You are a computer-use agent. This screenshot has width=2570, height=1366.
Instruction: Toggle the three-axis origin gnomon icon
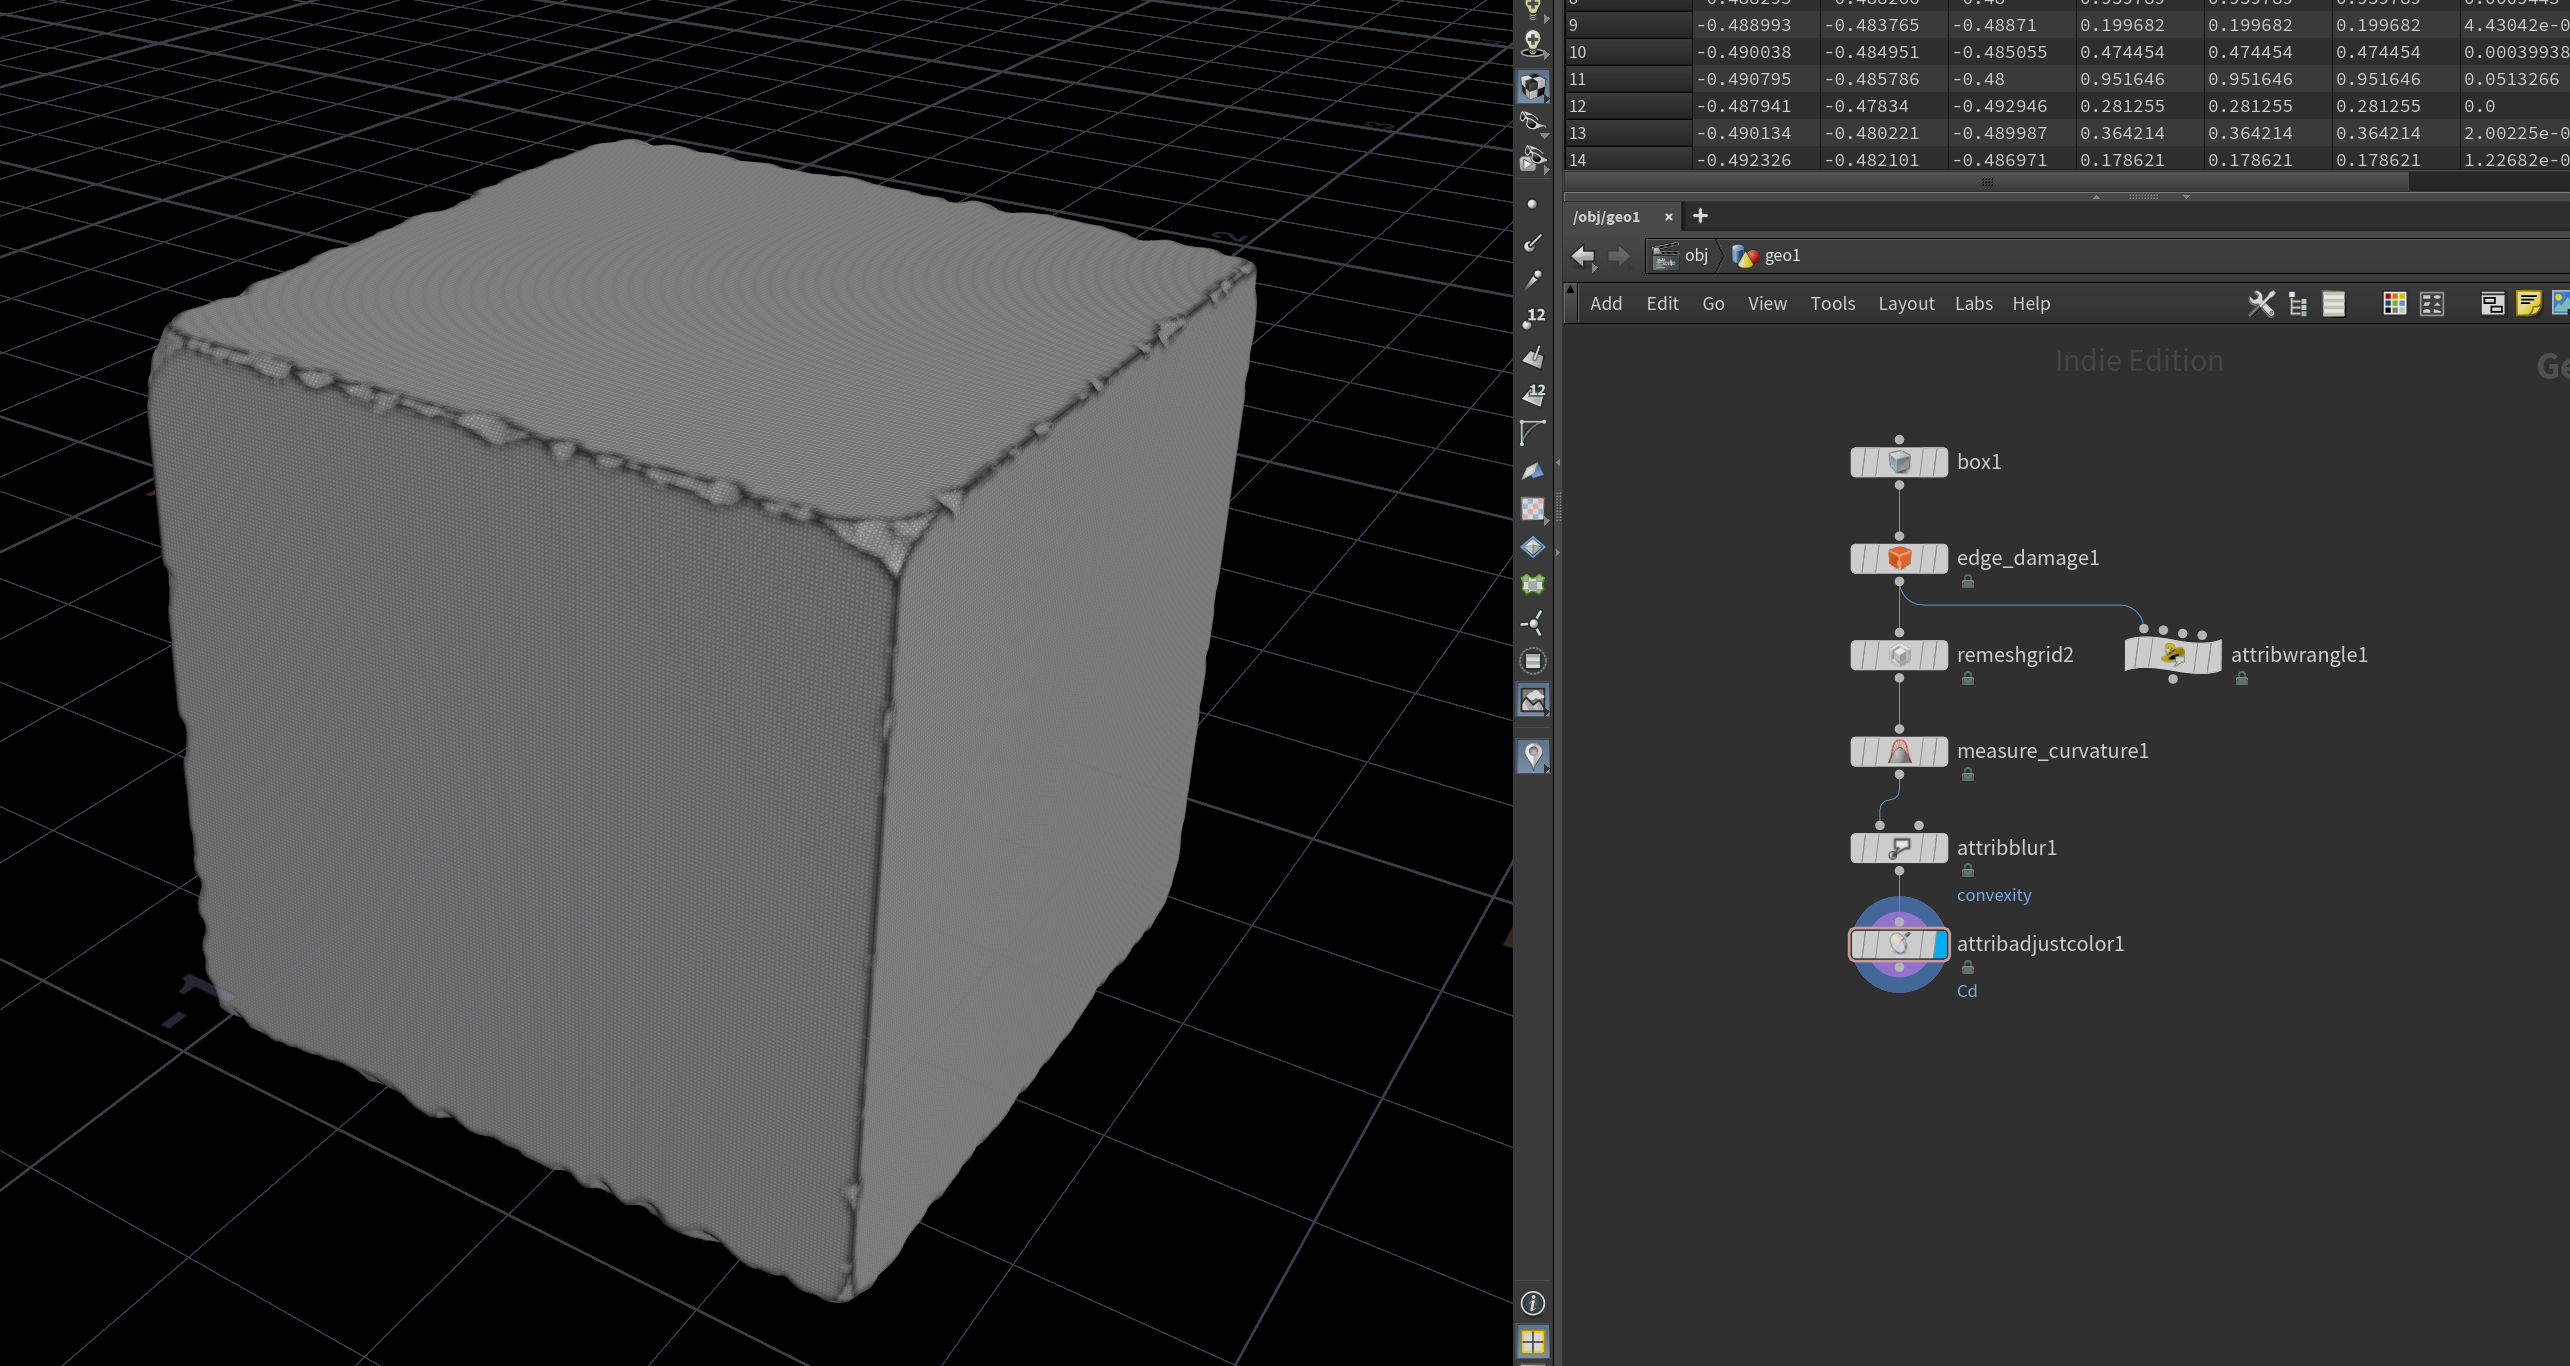1532,624
